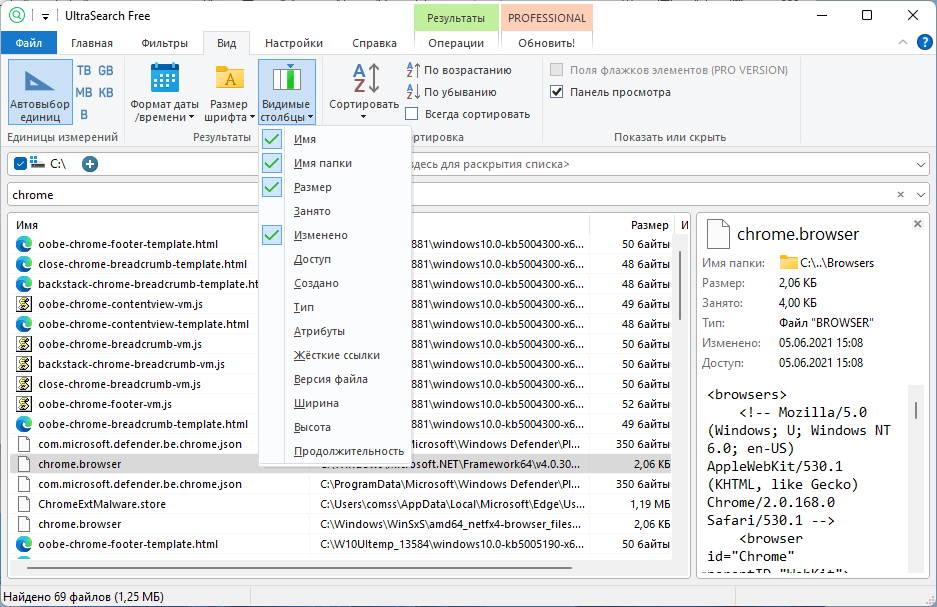
Task: Sort results По убыванию
Action: (x=452, y=92)
